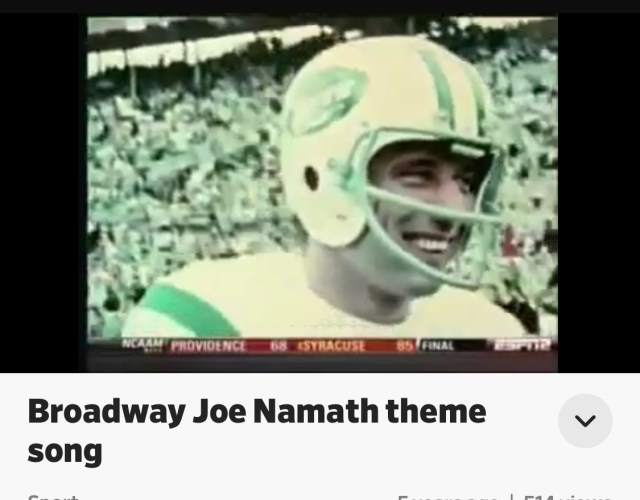The height and width of the screenshot is (500, 640).
Task: Click the Jets logo on the helmet
Action: [x=325, y=100]
